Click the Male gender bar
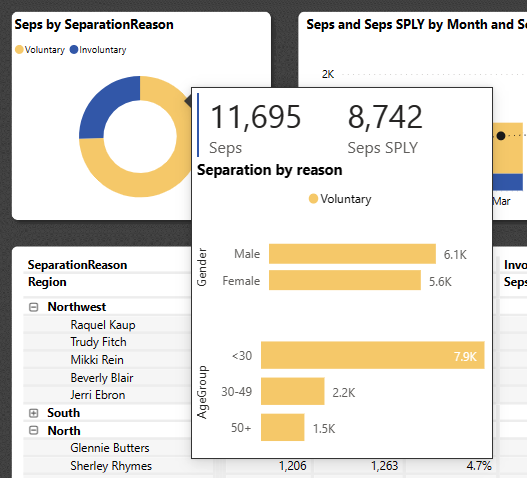The height and width of the screenshot is (478, 527). tap(352, 254)
